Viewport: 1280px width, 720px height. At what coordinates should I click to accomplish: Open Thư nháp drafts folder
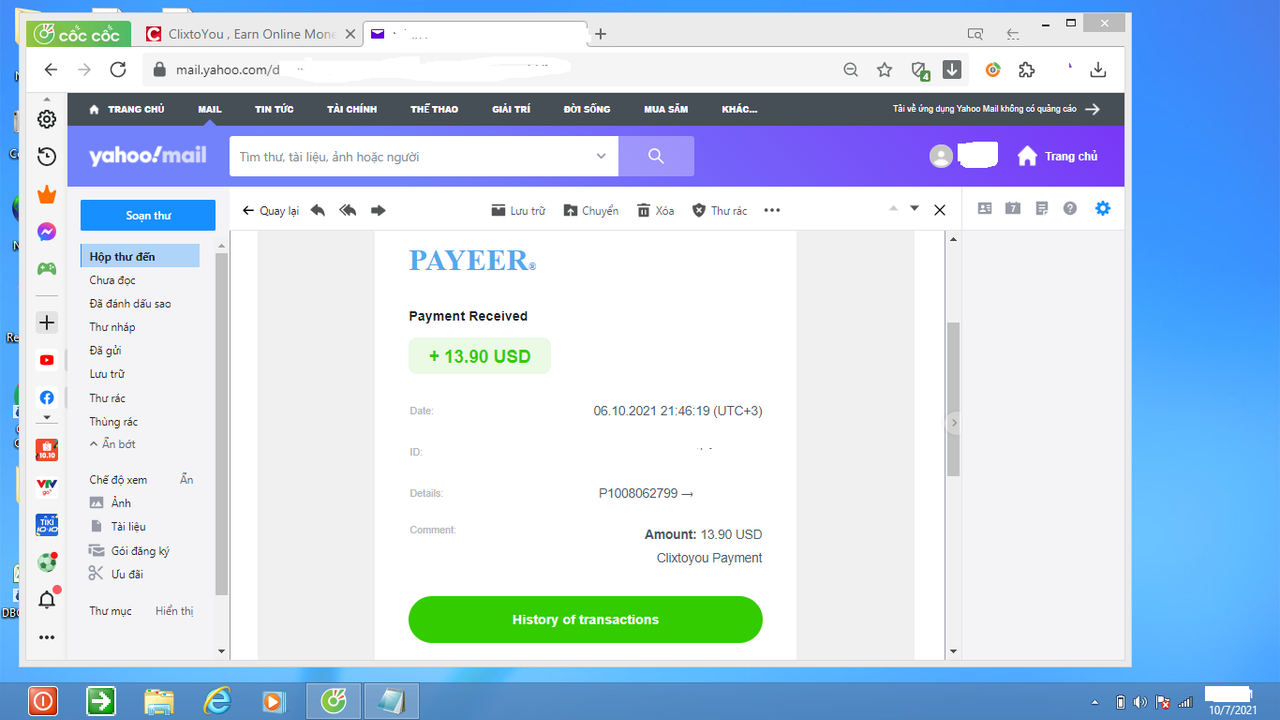coord(112,327)
